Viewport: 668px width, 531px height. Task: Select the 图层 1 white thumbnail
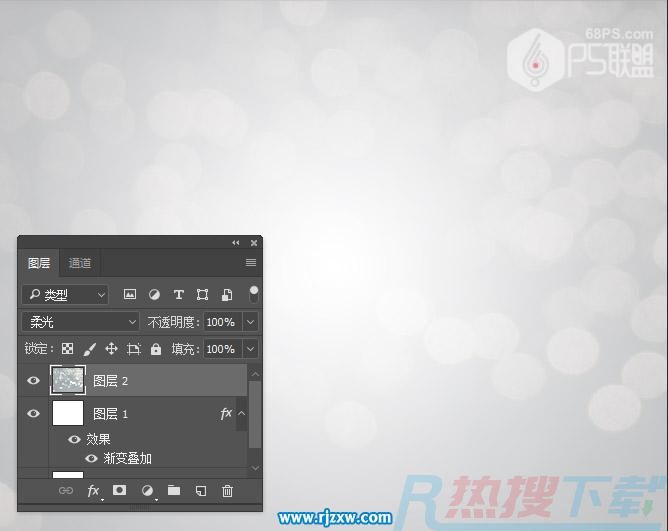tap(68, 413)
